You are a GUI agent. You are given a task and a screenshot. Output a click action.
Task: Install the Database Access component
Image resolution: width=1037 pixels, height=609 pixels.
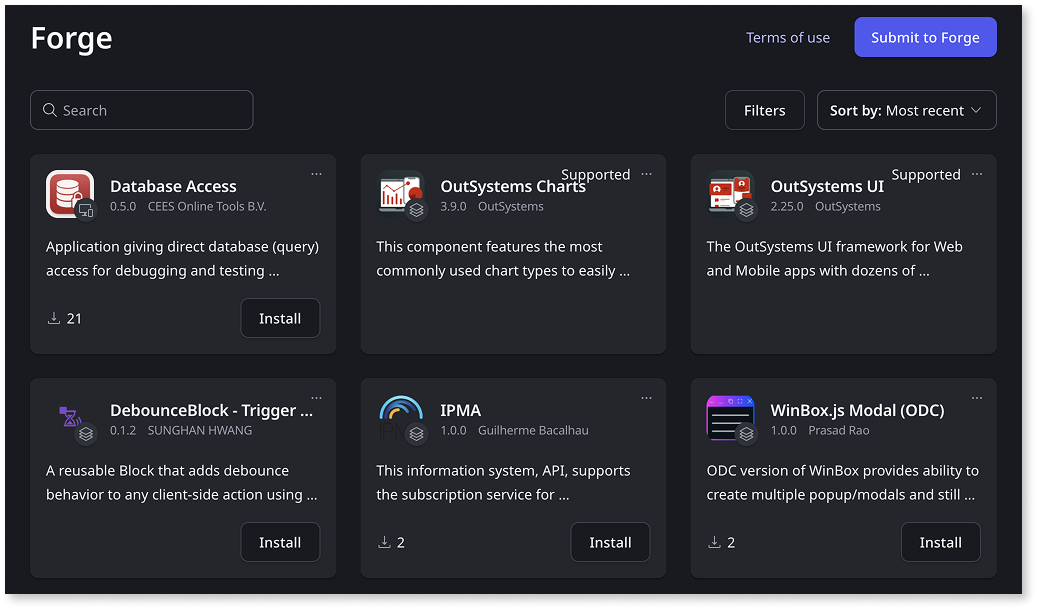pyautogui.click(x=280, y=317)
